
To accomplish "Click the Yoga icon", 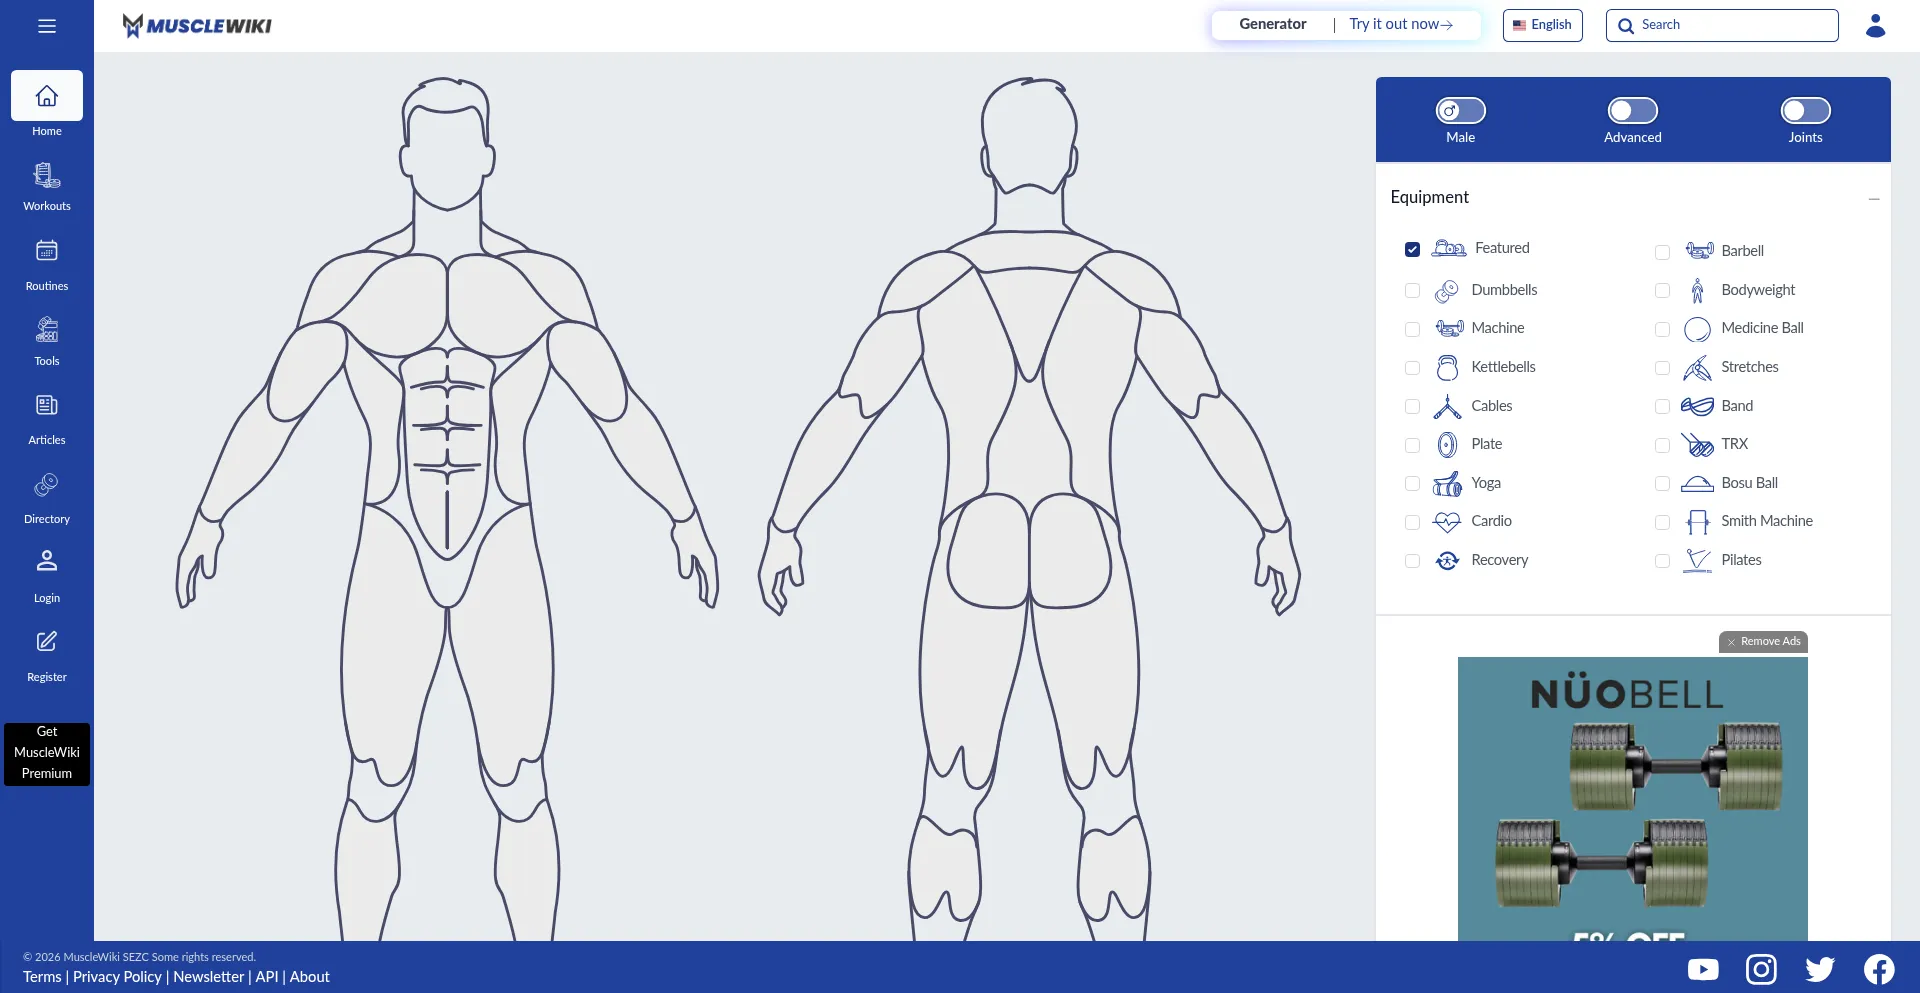I will click(x=1447, y=484).
